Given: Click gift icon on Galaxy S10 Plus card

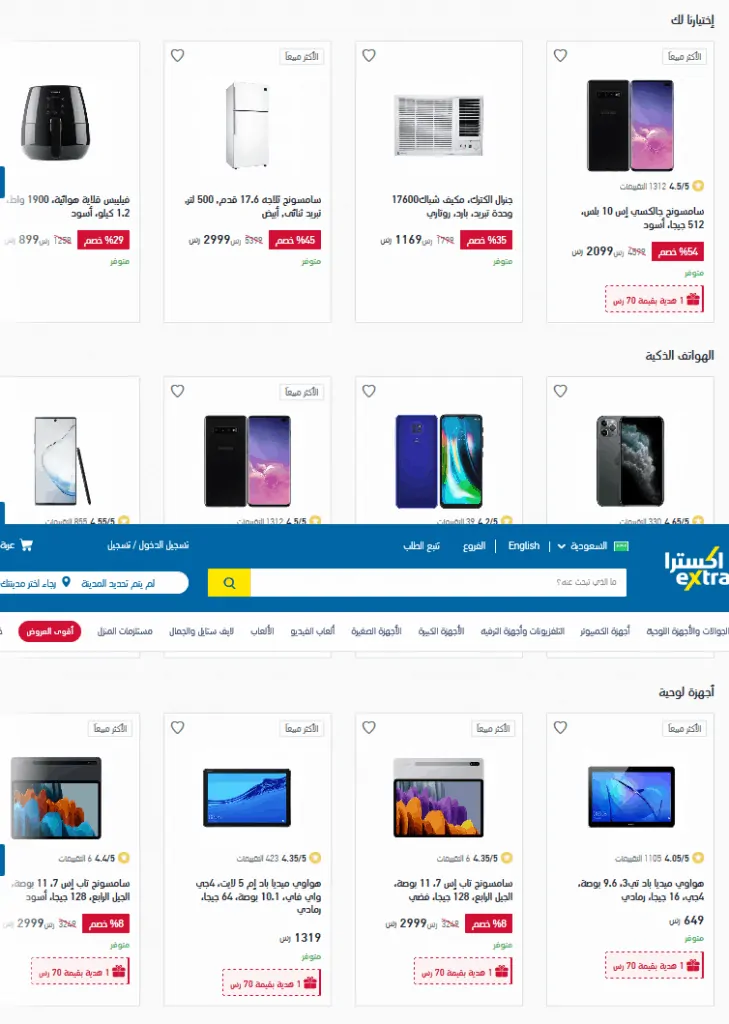Looking at the screenshot, I should click(x=693, y=300).
